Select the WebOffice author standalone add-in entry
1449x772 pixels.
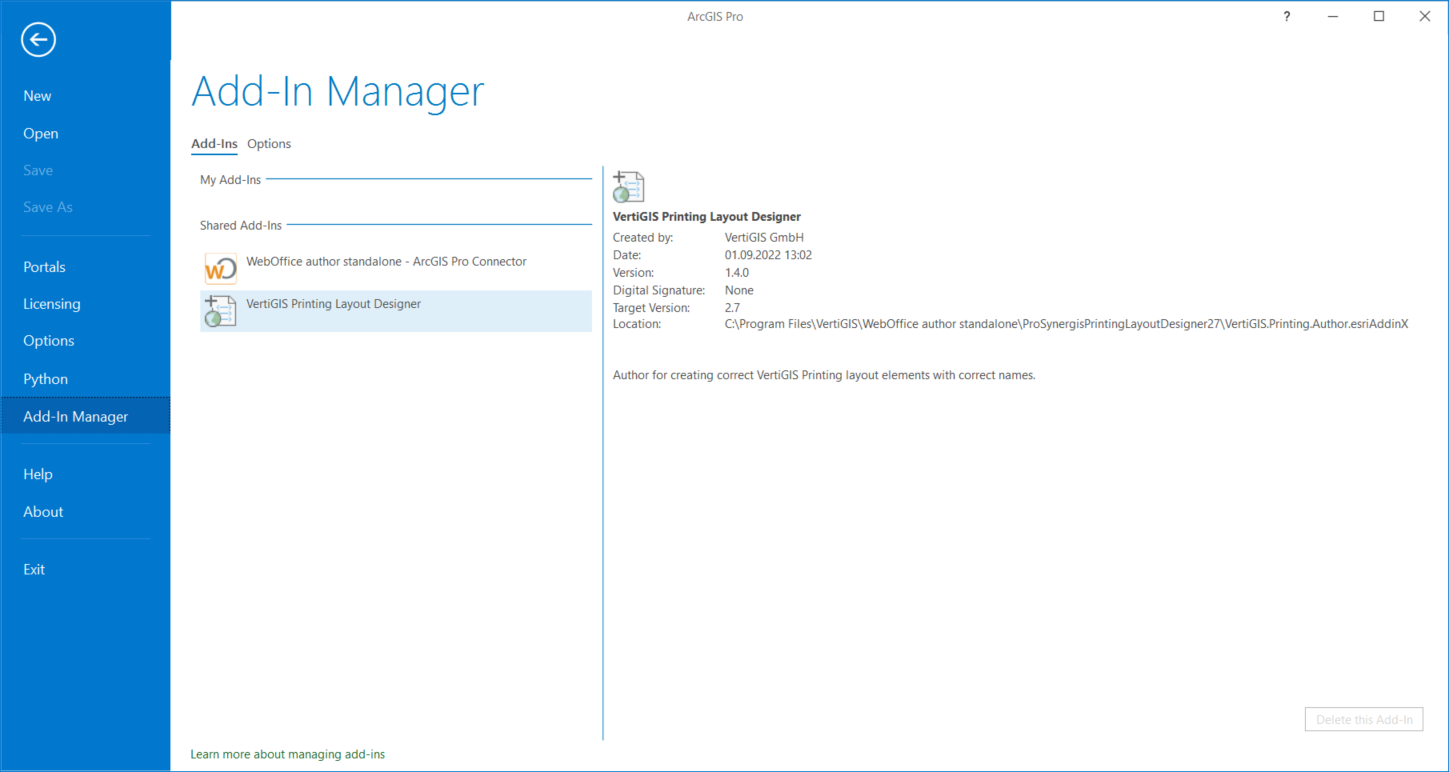[386, 261]
